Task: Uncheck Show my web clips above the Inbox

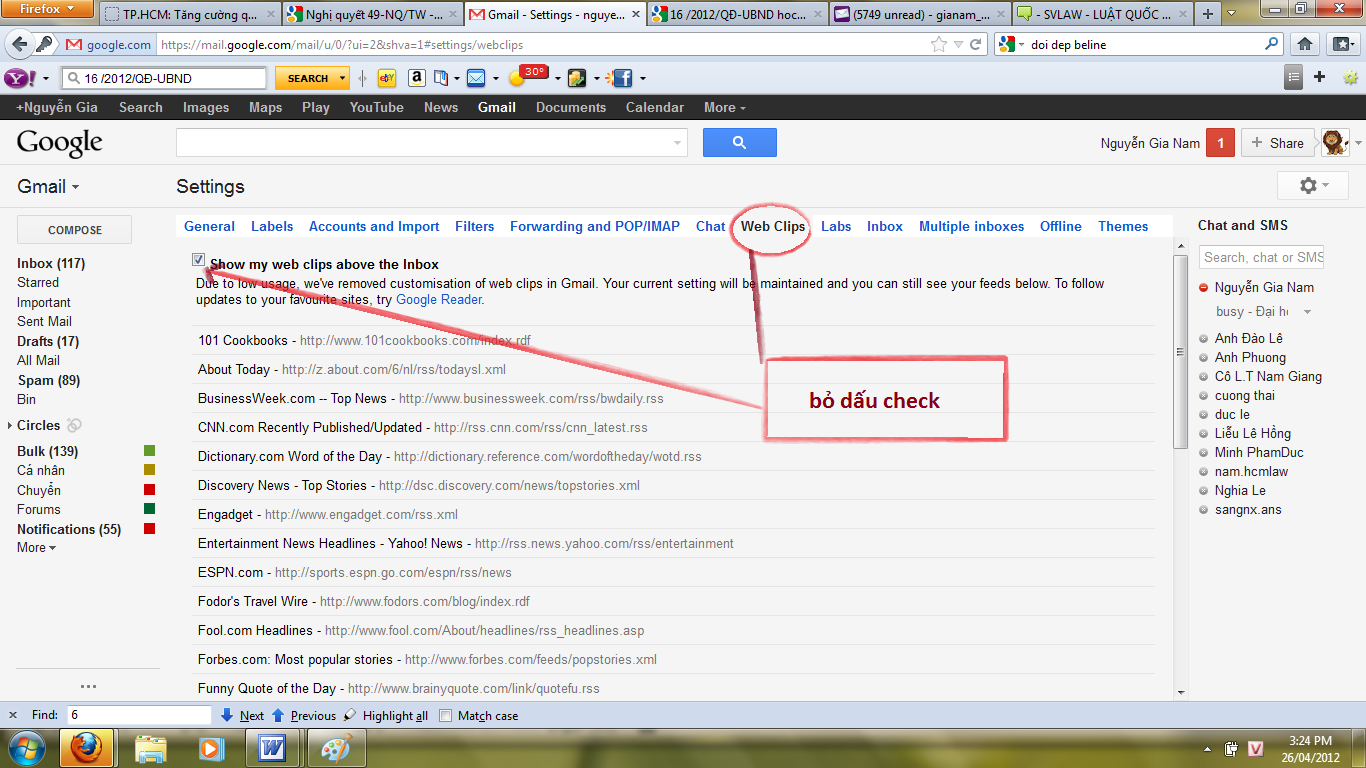Action: tap(199, 260)
